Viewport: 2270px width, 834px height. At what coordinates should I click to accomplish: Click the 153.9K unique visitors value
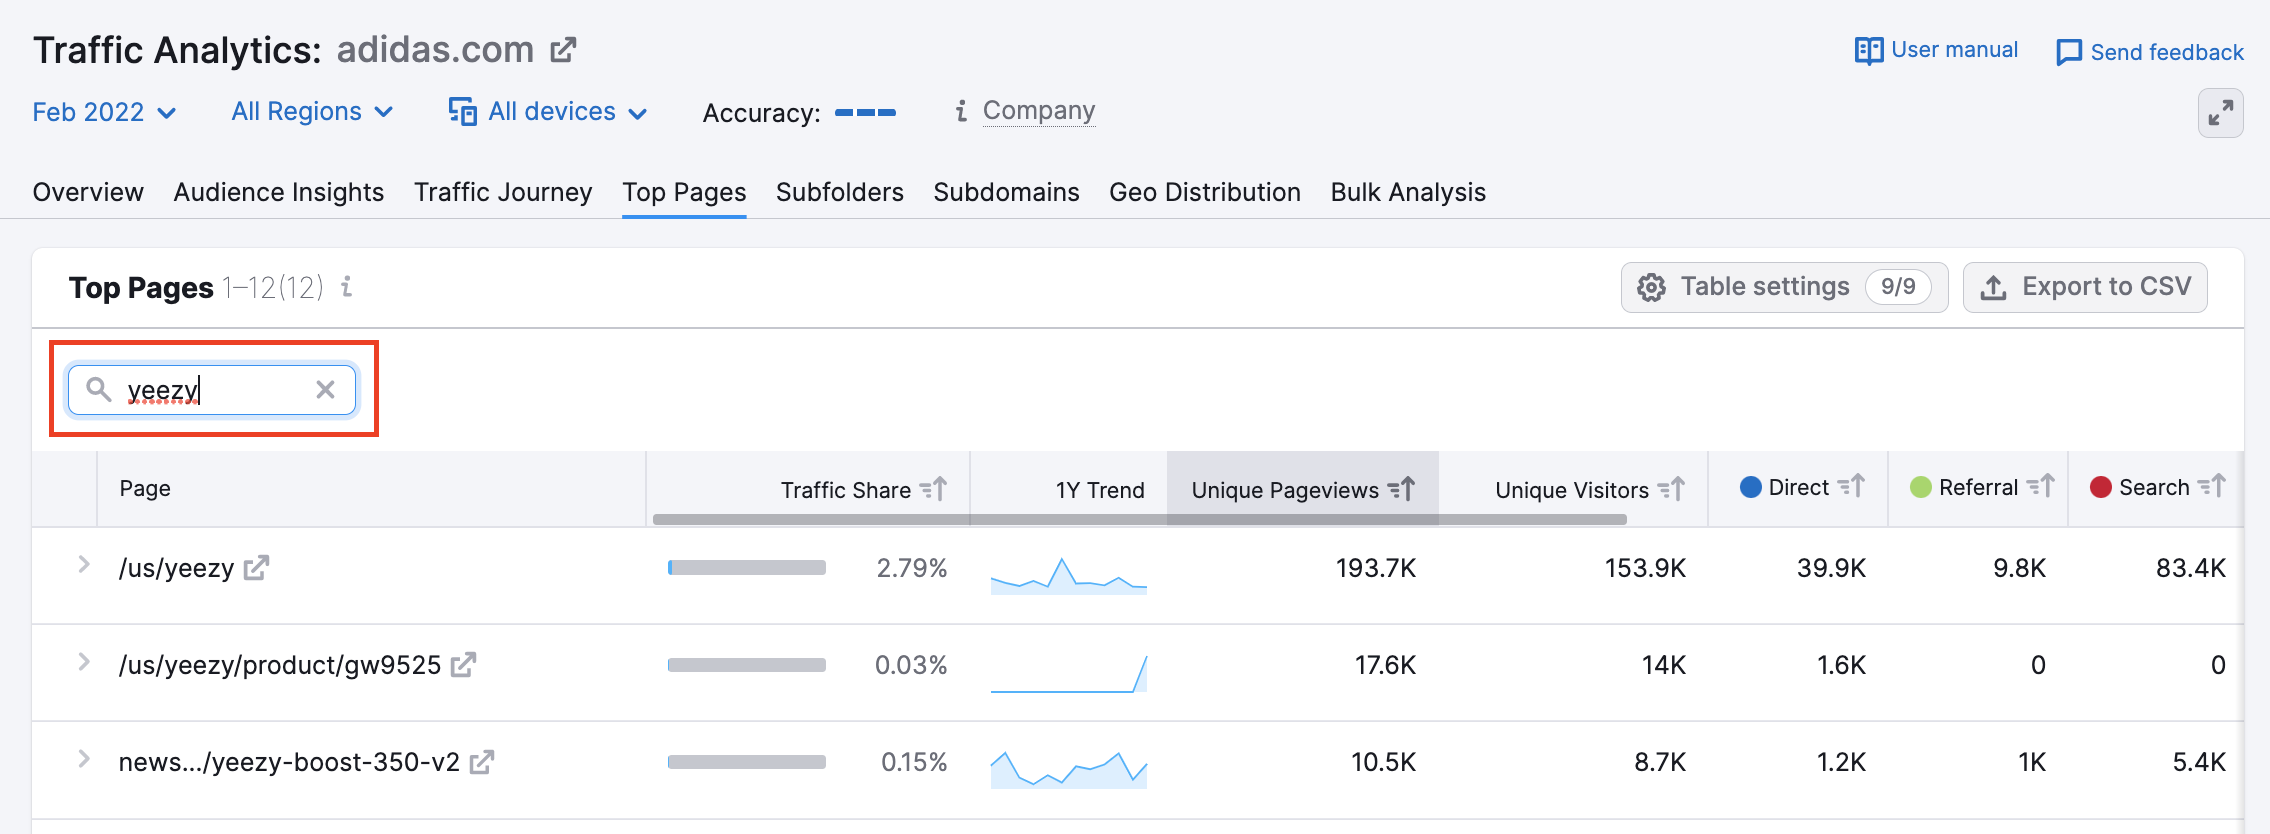tap(1645, 568)
